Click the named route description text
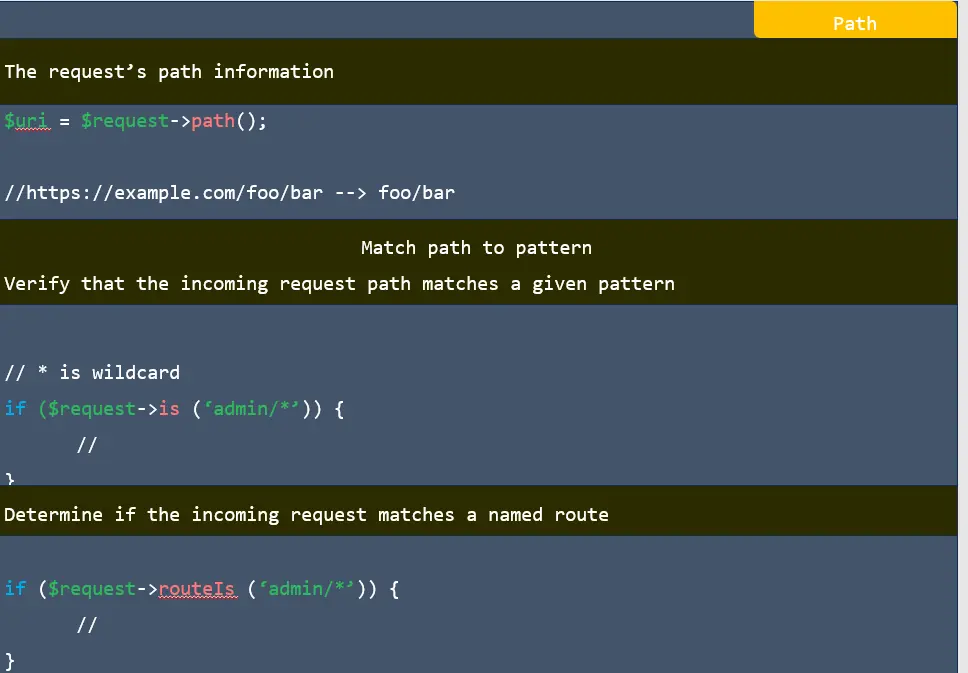Viewport: 968px width, 673px height. [307, 514]
